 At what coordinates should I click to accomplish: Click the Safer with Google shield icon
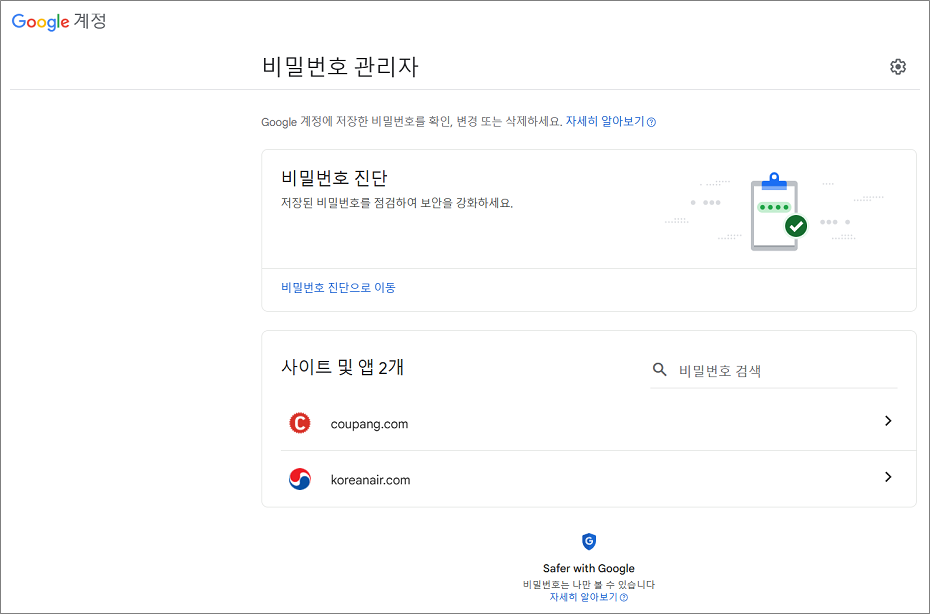point(588,541)
